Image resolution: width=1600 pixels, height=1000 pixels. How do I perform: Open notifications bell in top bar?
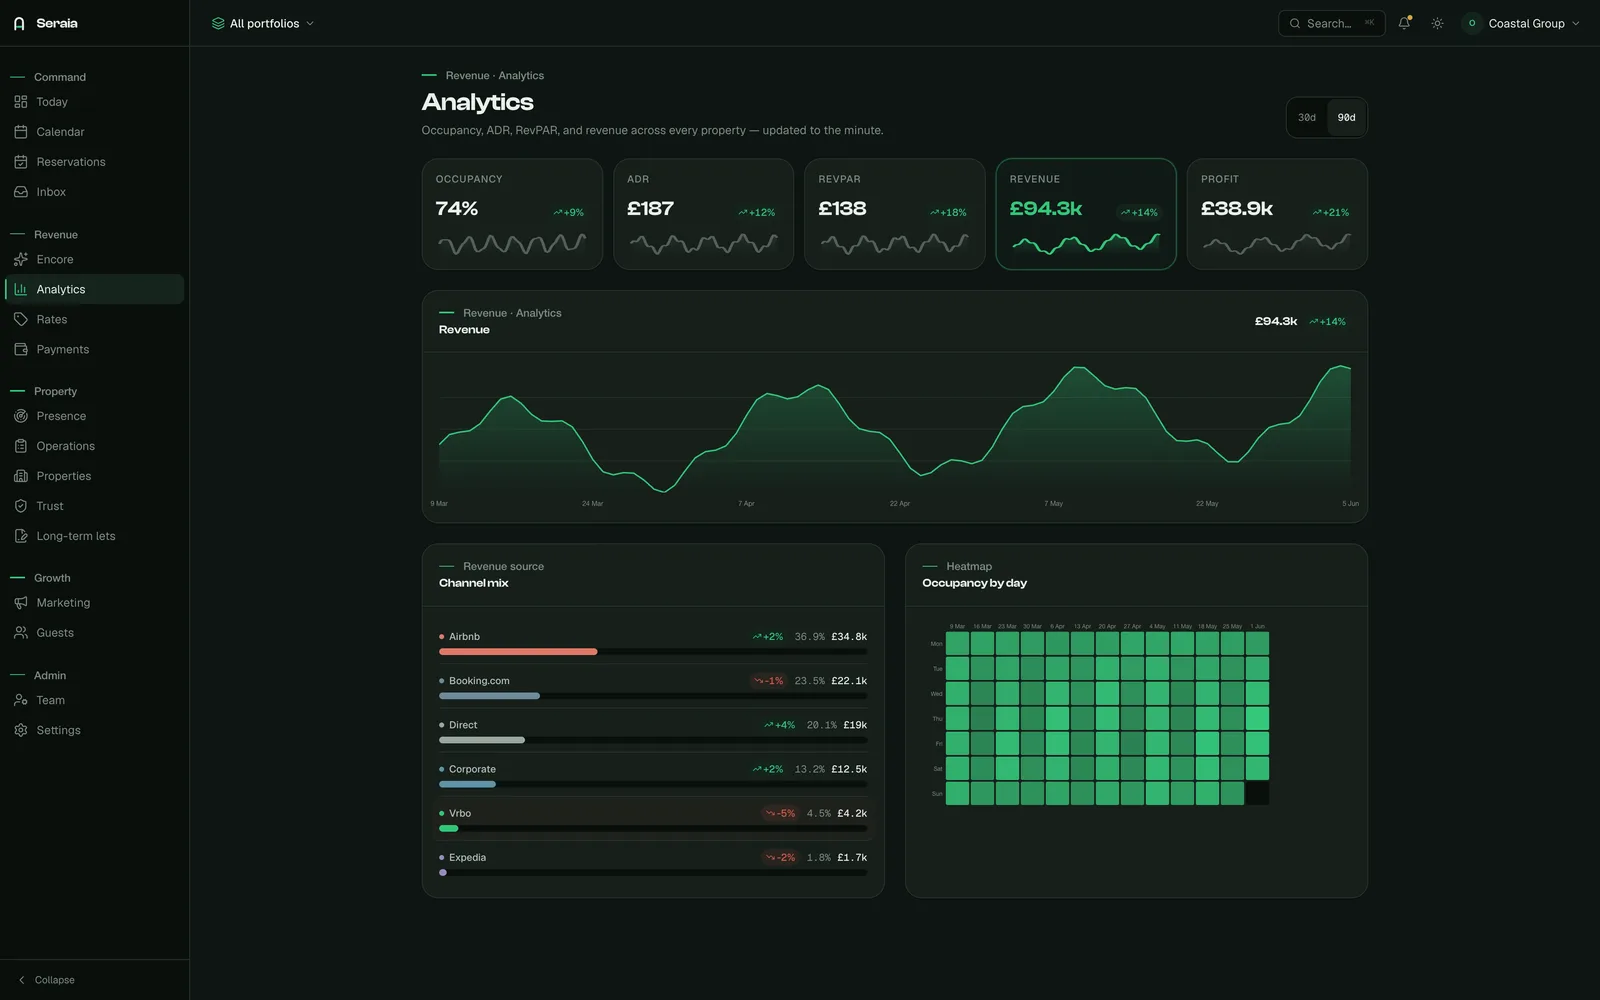click(1404, 23)
